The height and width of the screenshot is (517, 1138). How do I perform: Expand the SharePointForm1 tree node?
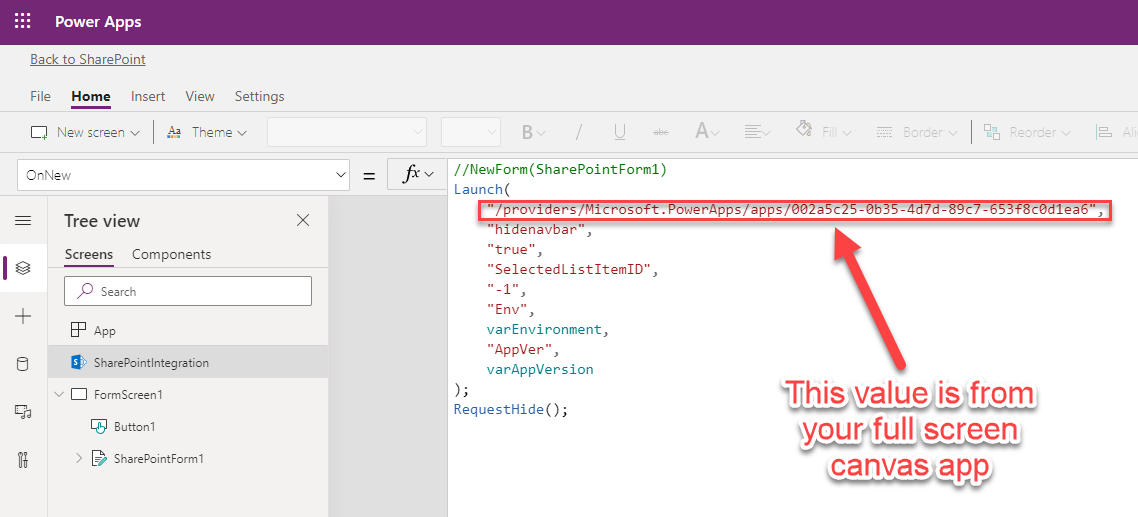80,459
